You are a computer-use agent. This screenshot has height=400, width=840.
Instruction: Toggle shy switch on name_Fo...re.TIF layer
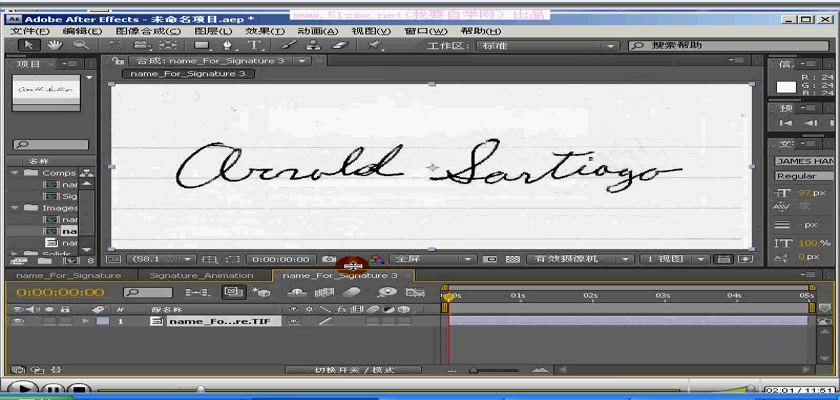pos(294,321)
